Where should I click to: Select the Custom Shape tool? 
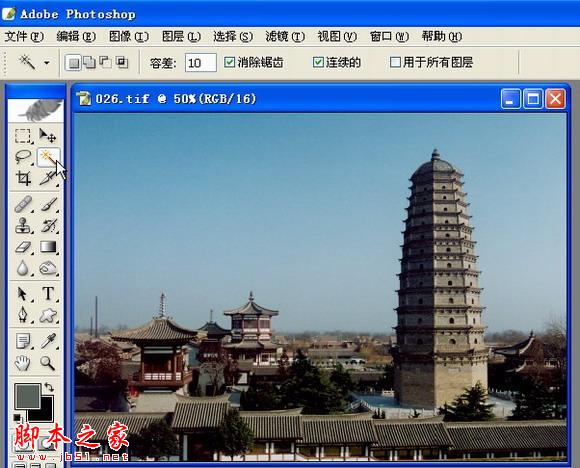click(48, 316)
